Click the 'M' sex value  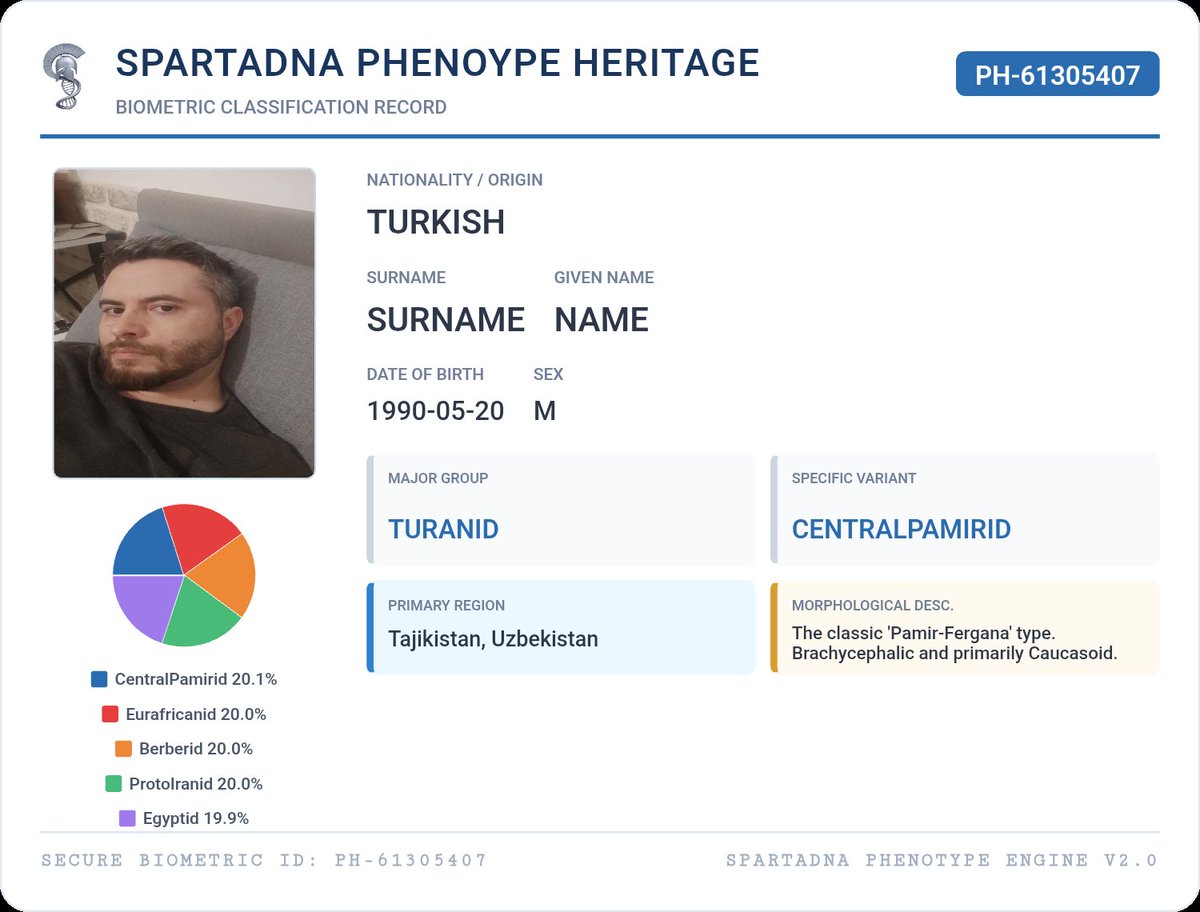click(545, 411)
